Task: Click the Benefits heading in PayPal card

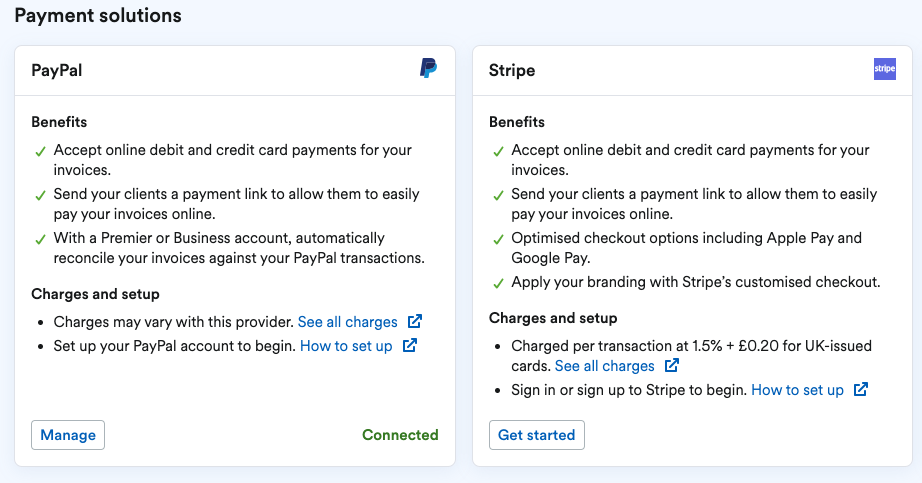Action: tap(59, 122)
